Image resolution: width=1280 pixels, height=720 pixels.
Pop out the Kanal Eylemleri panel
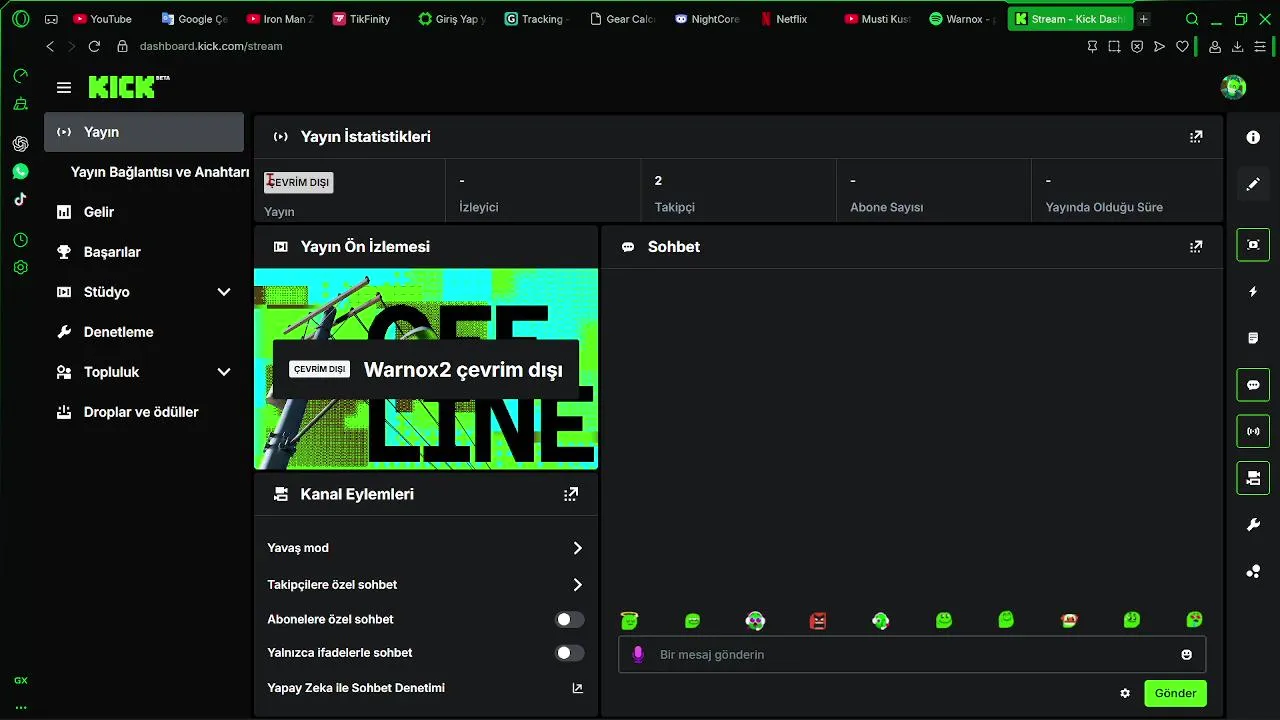(571, 494)
